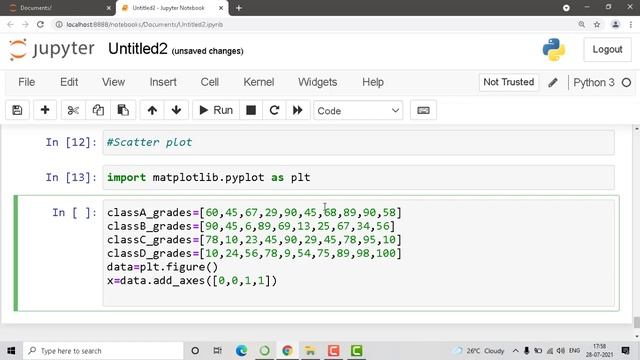Click the data=plt.figure() line
640x360 pixels.
coord(162,267)
